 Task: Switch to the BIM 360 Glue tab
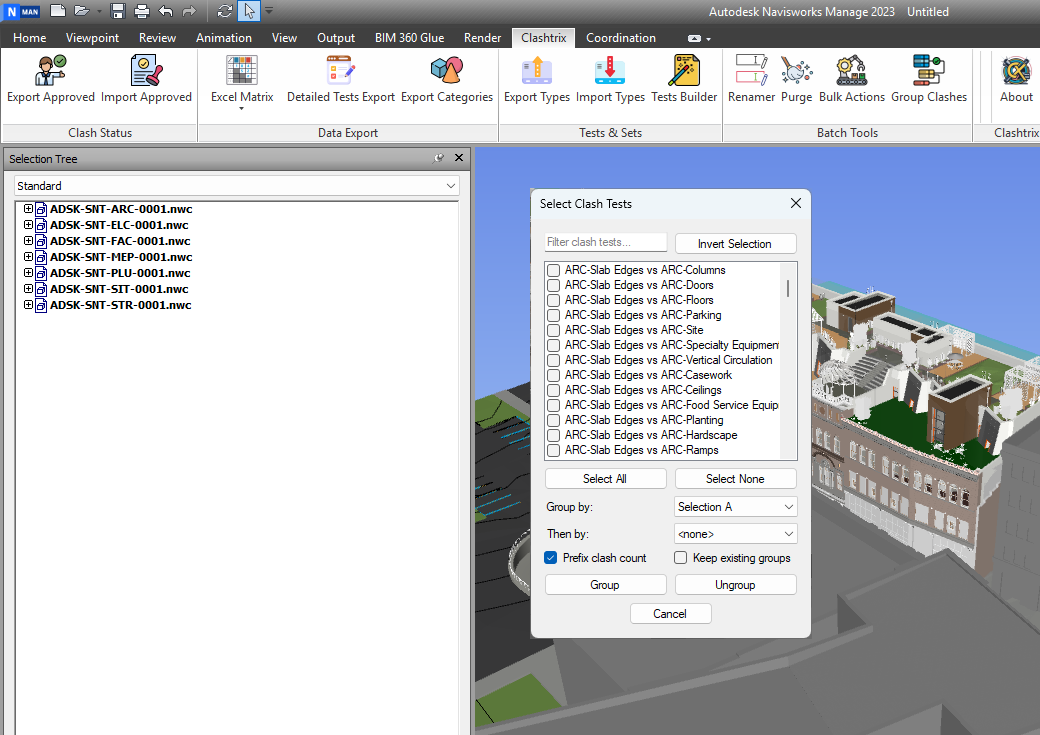click(409, 38)
